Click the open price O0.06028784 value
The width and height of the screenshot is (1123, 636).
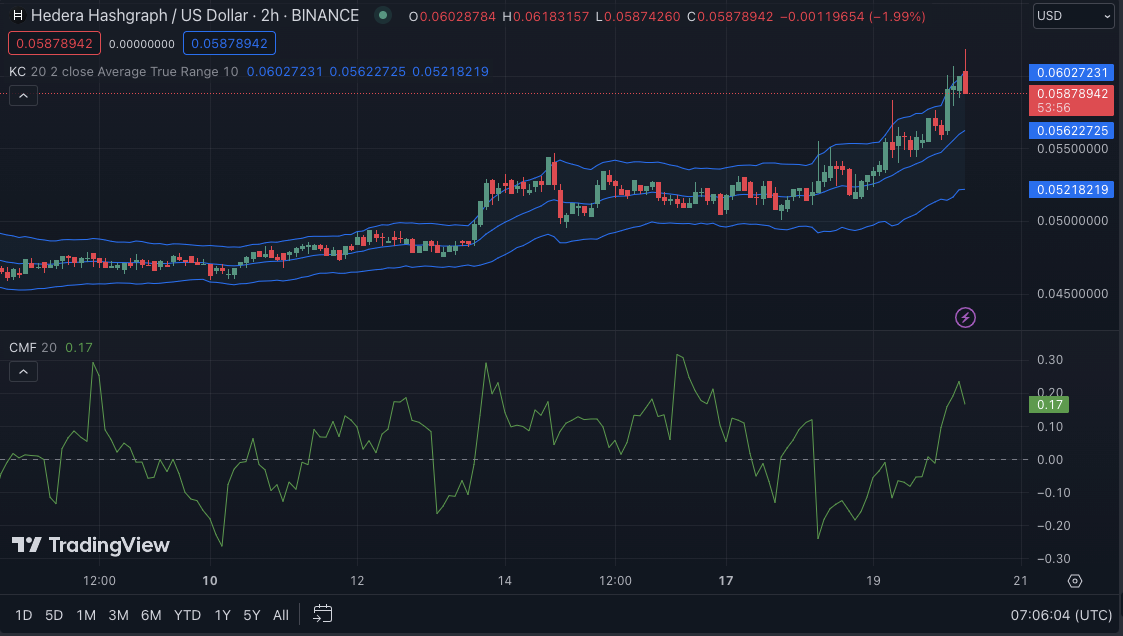452,16
